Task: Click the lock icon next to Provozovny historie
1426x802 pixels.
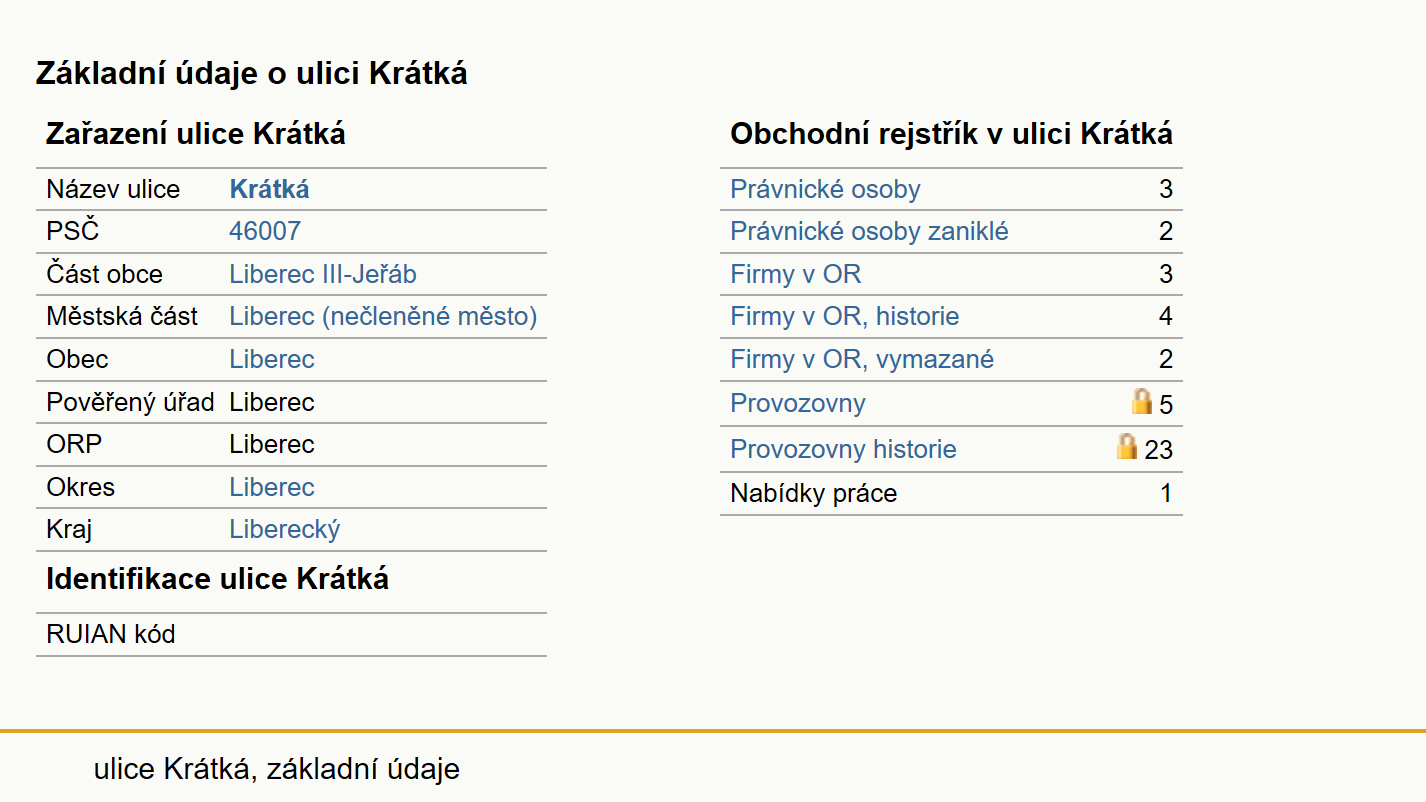Action: 1127,446
